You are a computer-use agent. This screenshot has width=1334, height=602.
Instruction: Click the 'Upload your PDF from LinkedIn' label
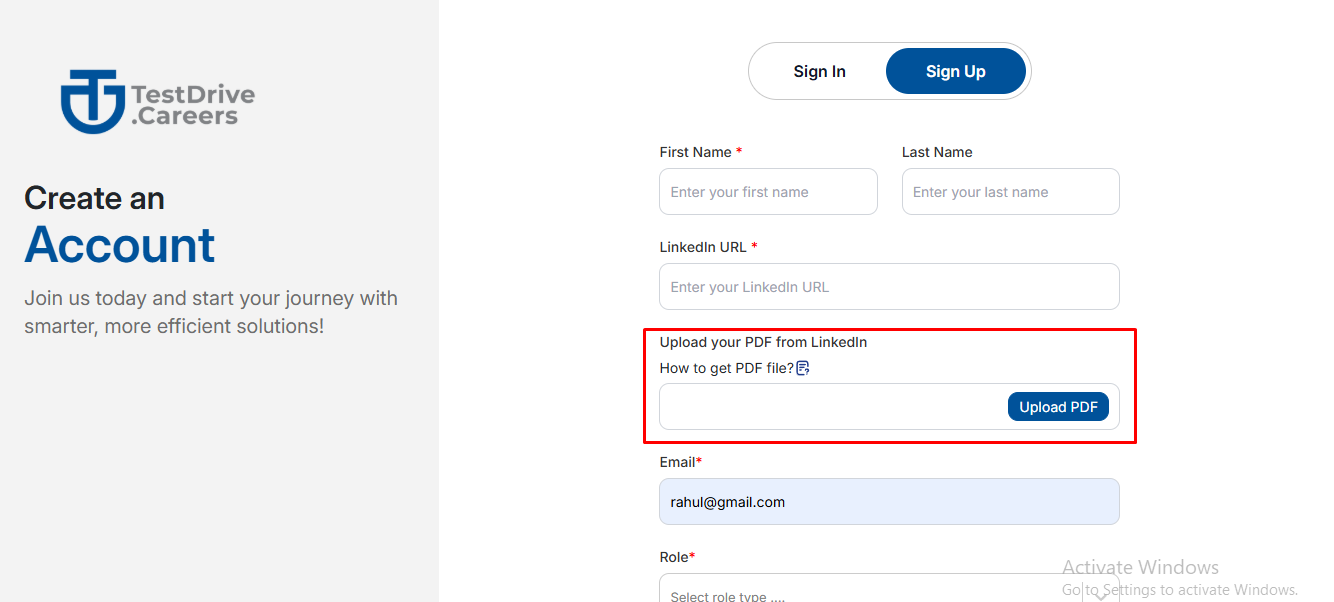click(763, 342)
